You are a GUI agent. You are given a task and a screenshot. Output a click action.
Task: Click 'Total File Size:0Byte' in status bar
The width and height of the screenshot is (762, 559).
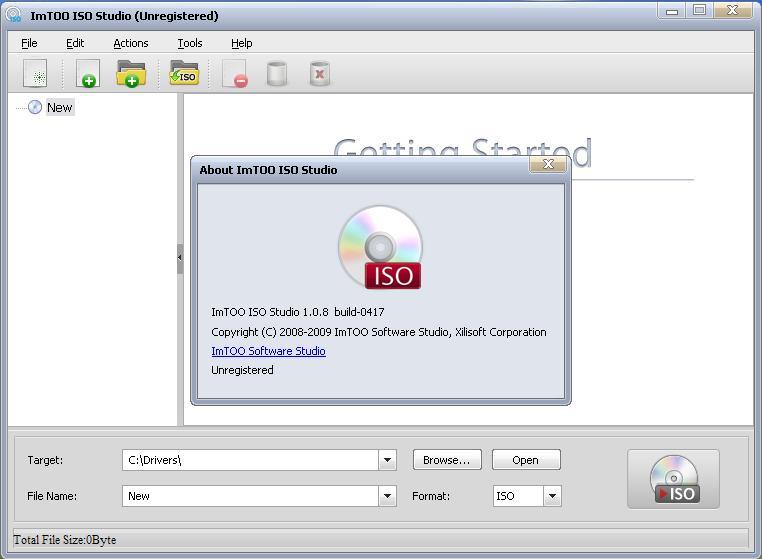[65, 540]
